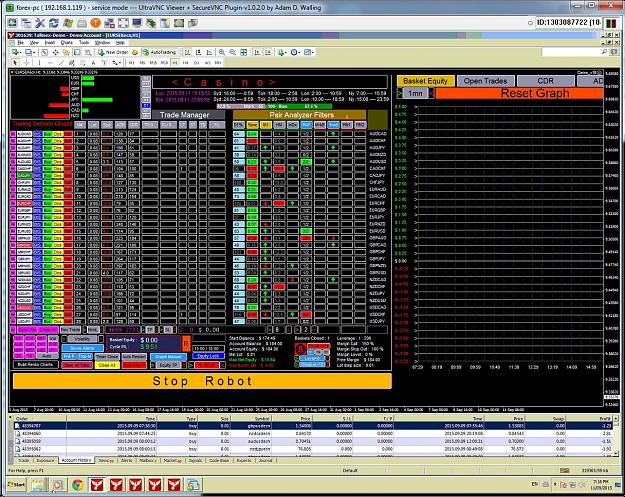Open the Charts menu
625x497 pixels.
point(67,42)
